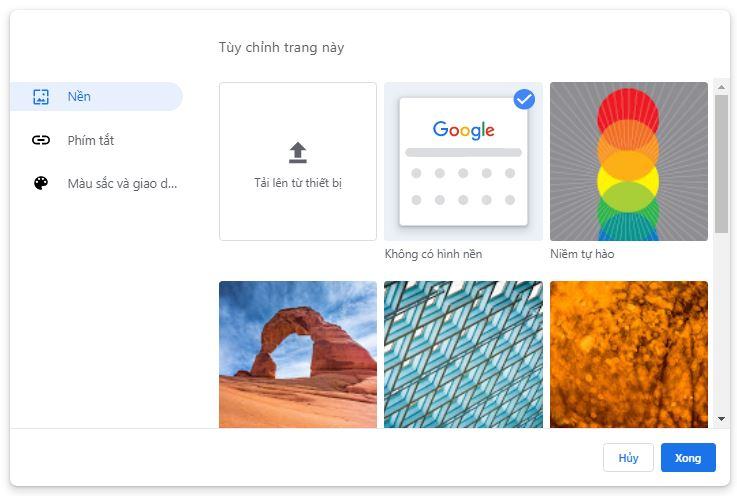Select the orange texture thumbnail
This screenshot has height=496, width=737.
[628, 354]
